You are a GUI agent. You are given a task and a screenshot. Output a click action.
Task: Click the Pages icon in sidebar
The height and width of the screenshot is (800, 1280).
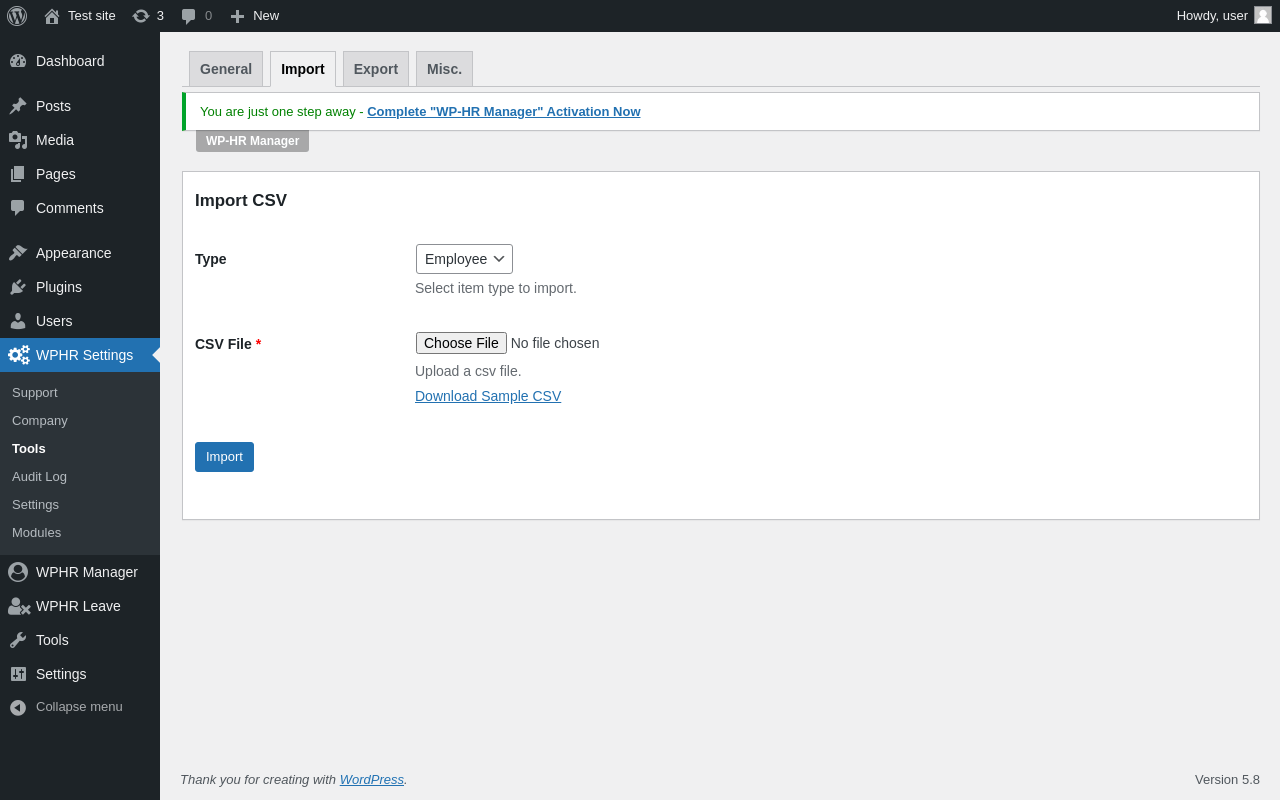point(18,174)
